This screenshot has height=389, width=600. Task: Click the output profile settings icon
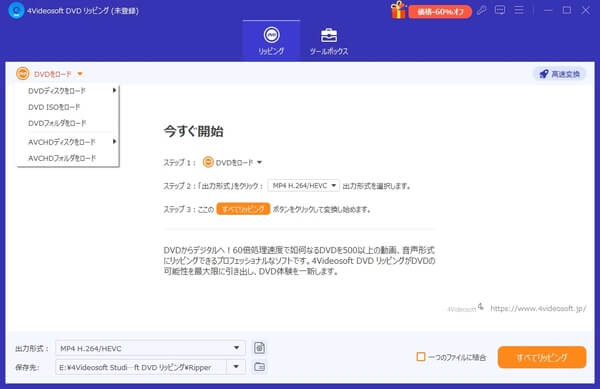pos(259,348)
